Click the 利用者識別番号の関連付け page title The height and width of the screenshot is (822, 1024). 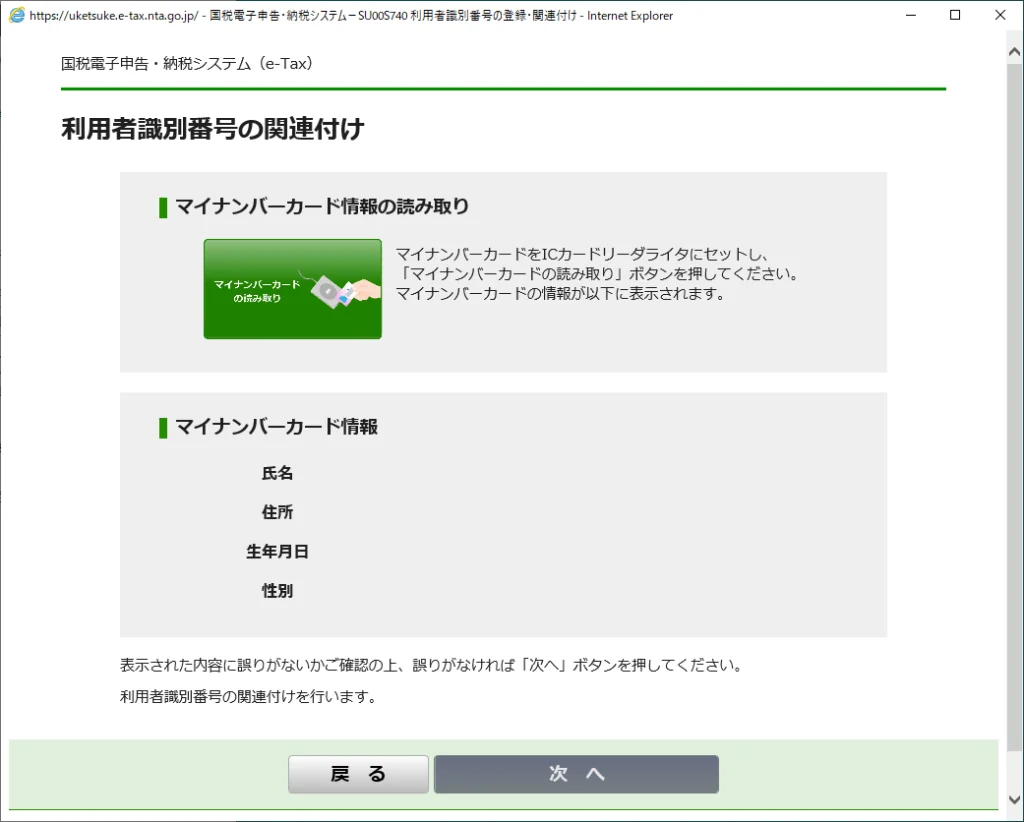tap(212, 129)
